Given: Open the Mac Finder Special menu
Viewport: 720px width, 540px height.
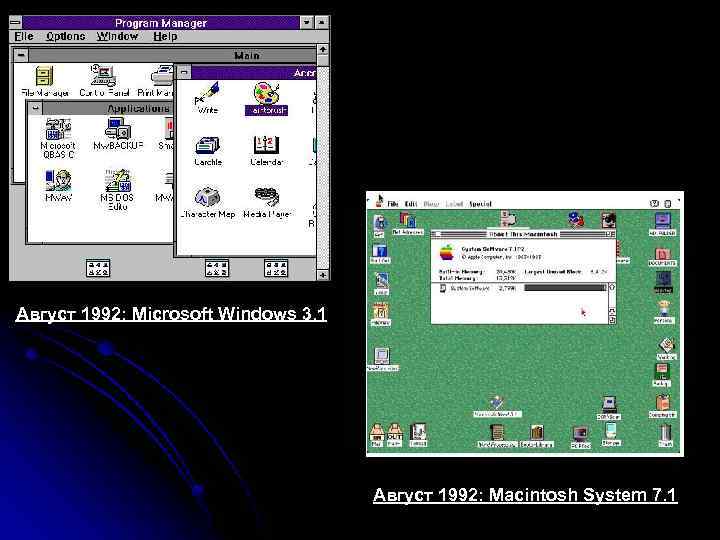Looking at the screenshot, I should pyautogui.click(x=480, y=204).
